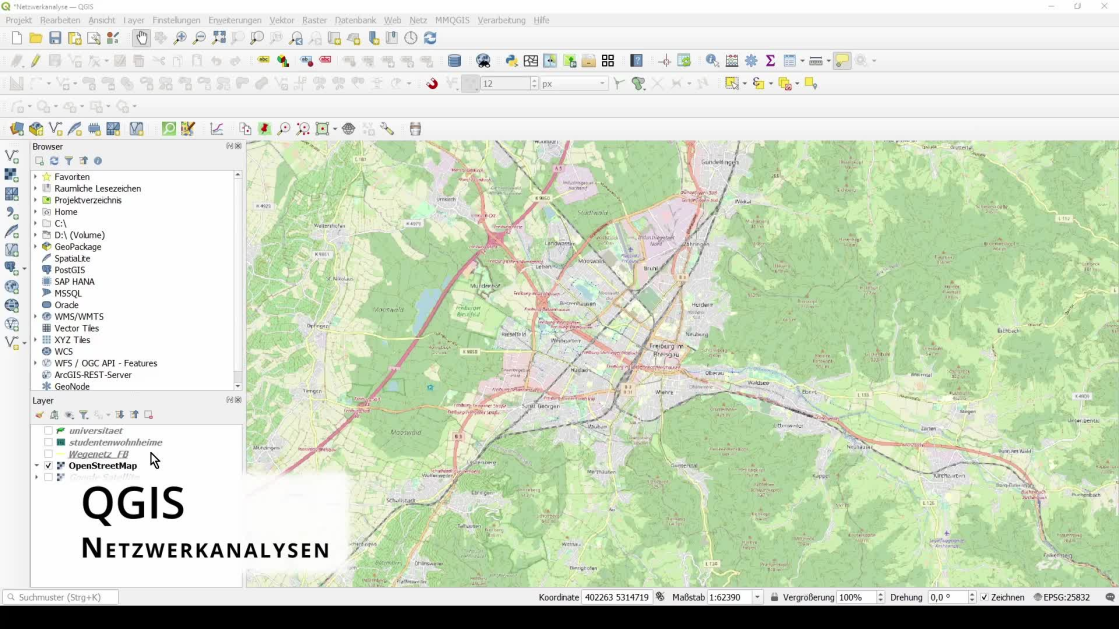Click the Zoom In magnifier tool
The width and height of the screenshot is (1119, 629).
point(180,38)
